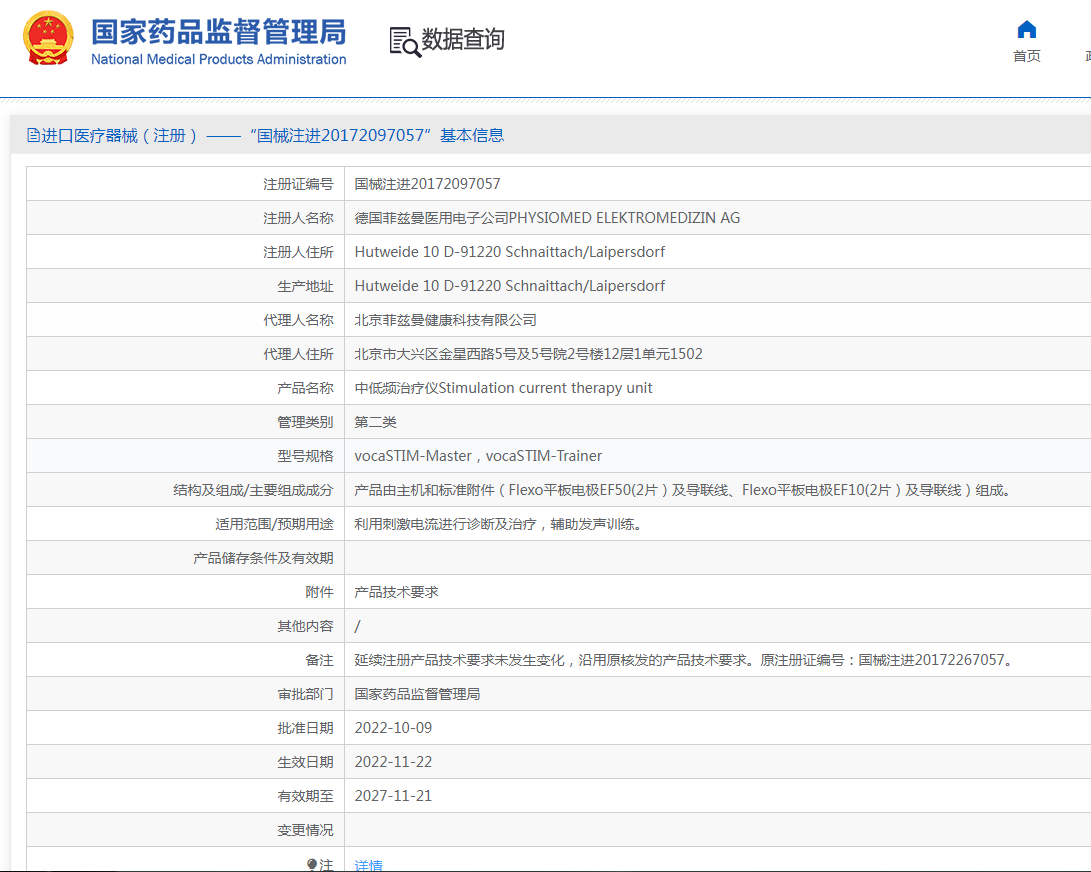Select effective date 2022-11-22
This screenshot has width=1091, height=872.
[x=393, y=762]
